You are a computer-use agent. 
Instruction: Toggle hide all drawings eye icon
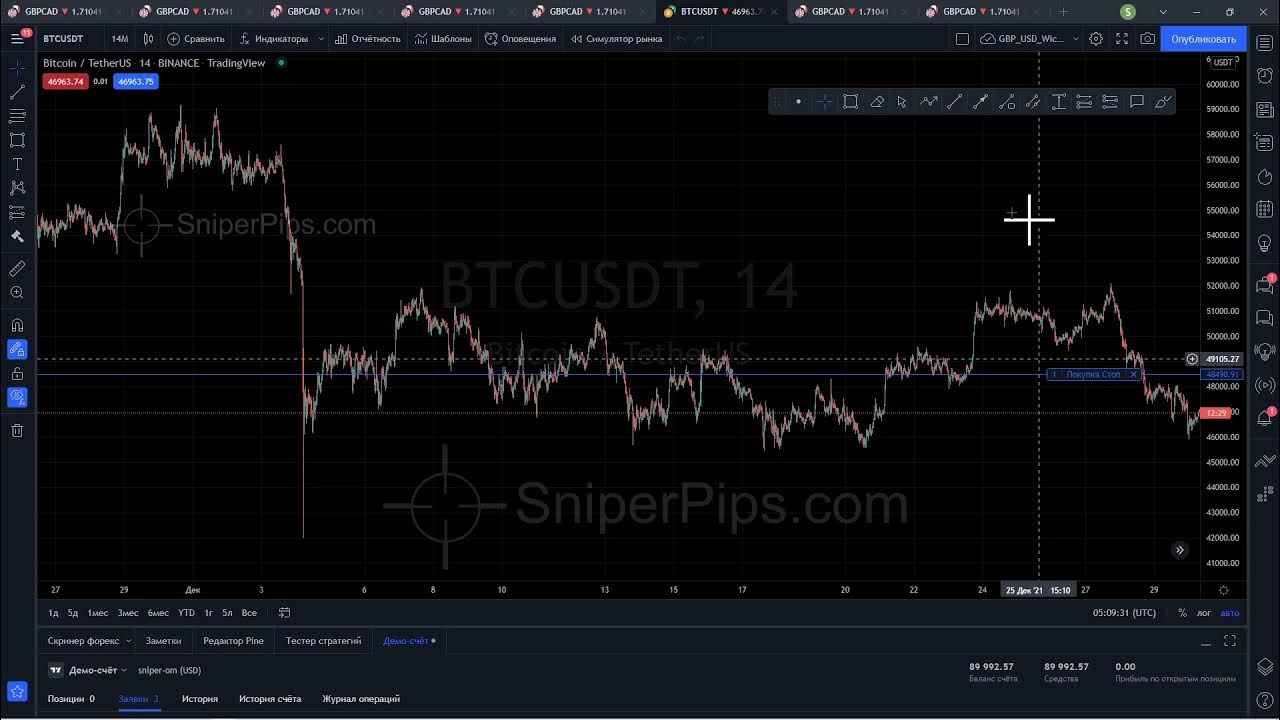pos(17,397)
